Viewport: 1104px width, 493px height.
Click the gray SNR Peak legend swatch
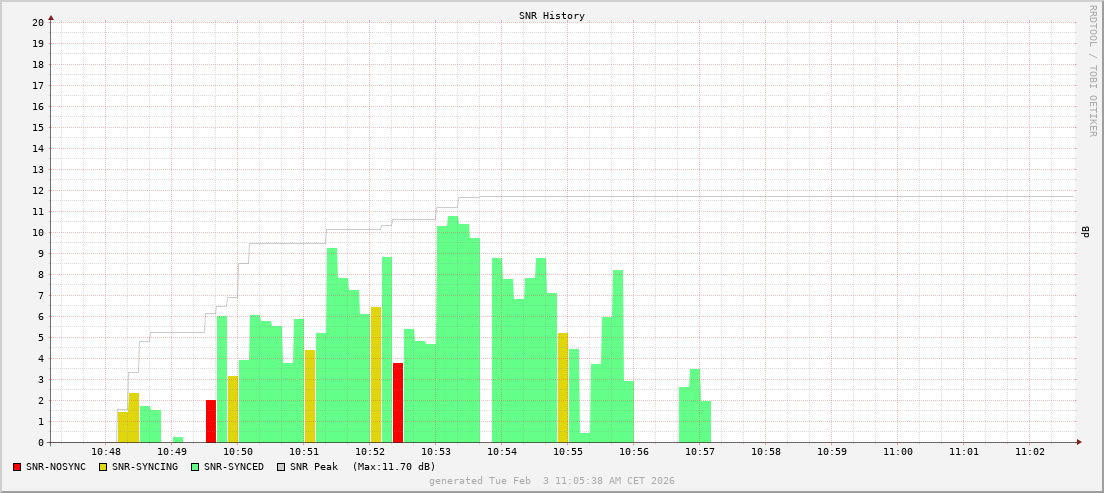click(281, 467)
